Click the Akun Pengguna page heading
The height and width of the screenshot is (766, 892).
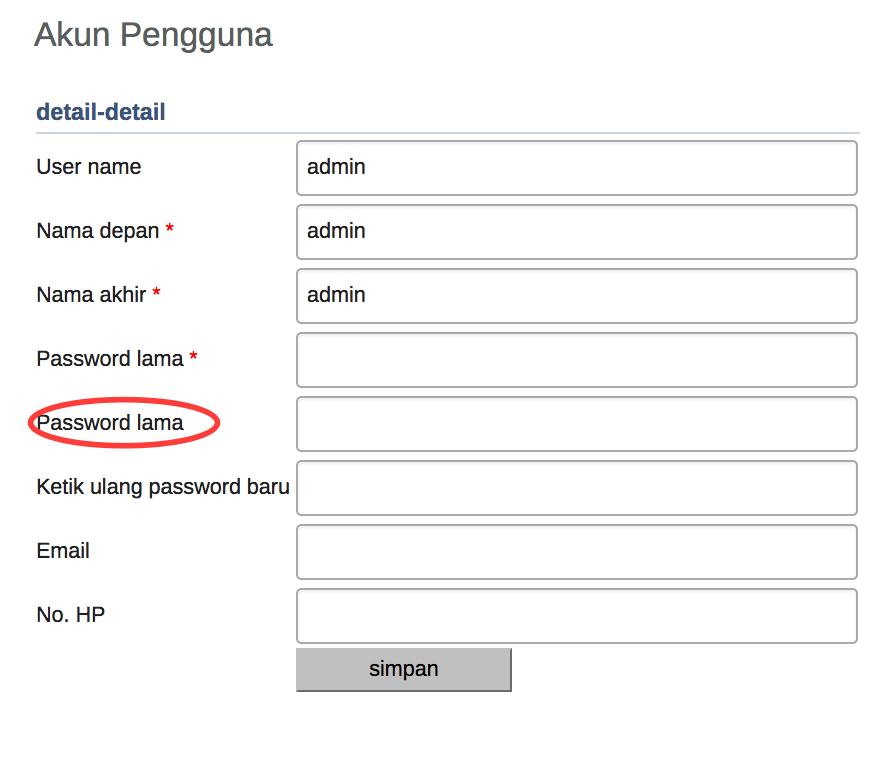tap(153, 35)
